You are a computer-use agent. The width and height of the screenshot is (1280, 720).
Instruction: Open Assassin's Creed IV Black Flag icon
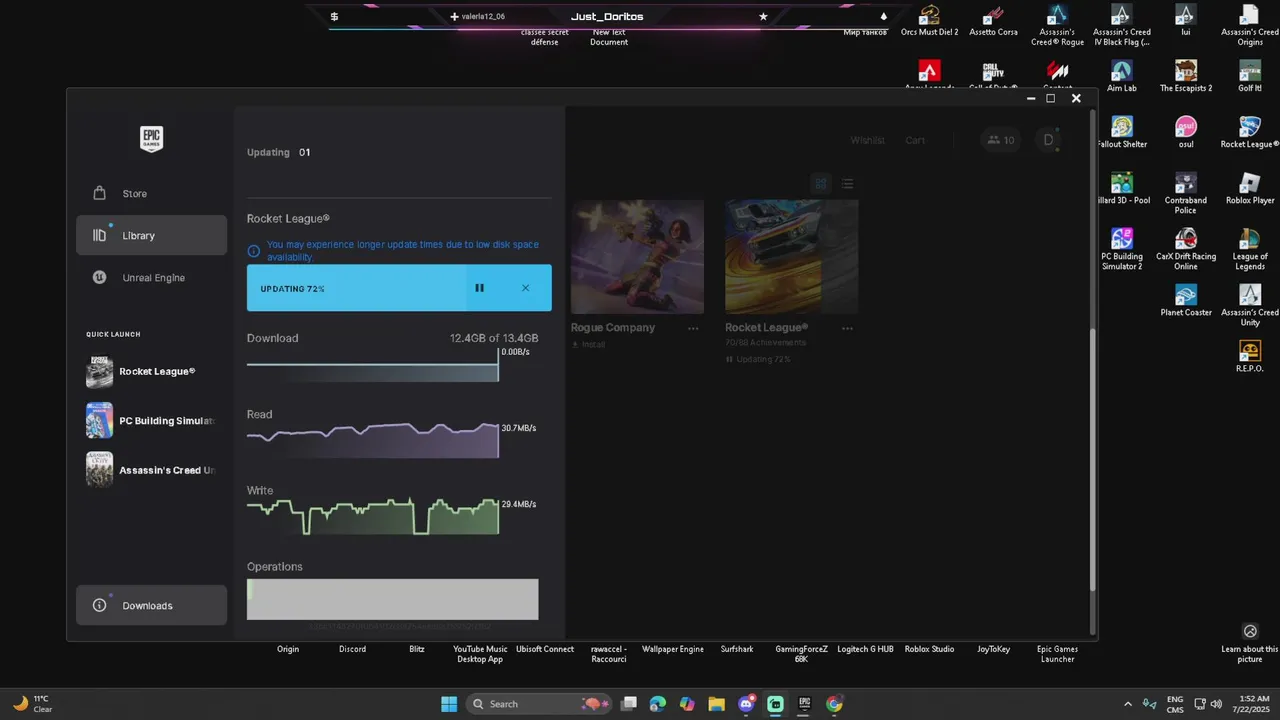pyautogui.click(x=1121, y=25)
